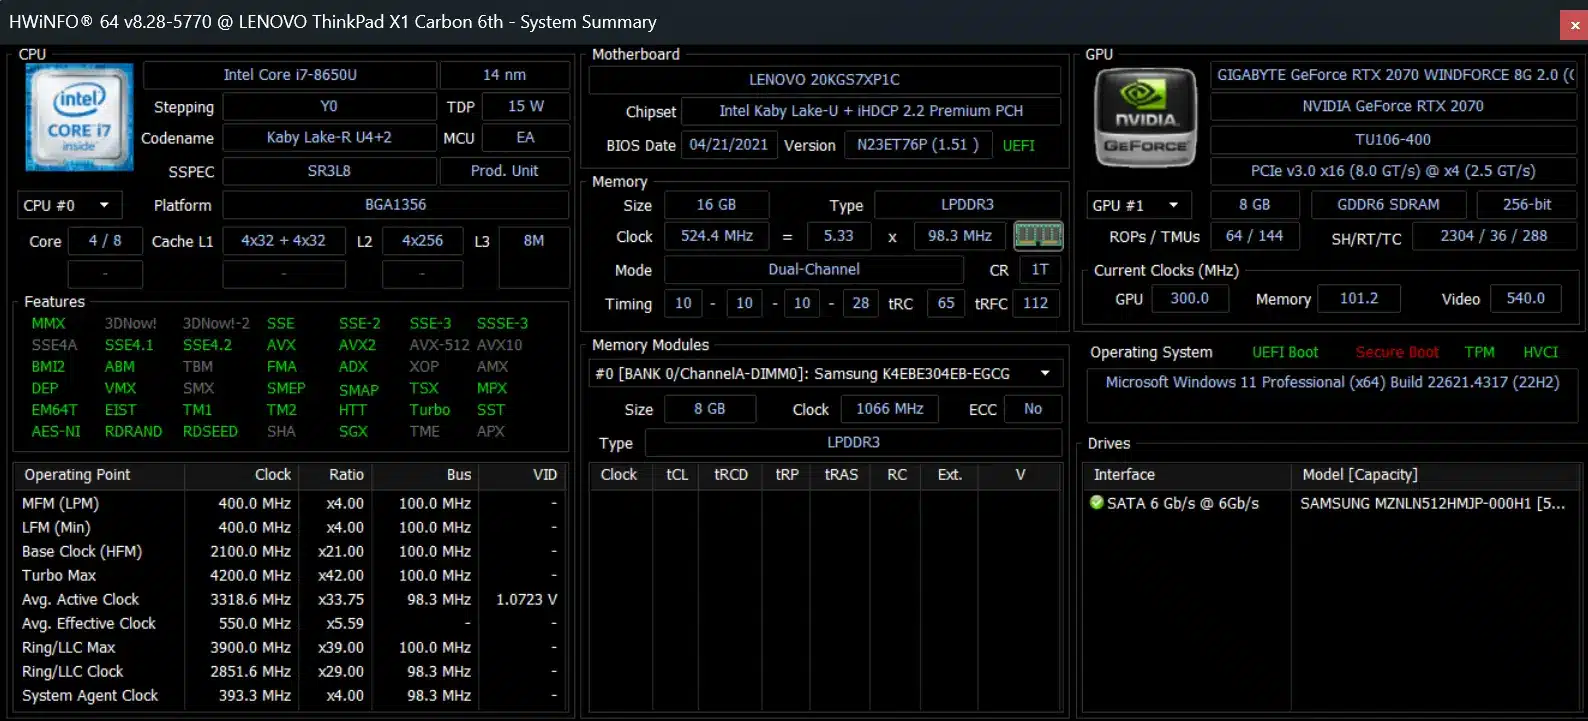Click the Turbo Max operating point row
Screen dimensions: 1588x721
coord(290,576)
